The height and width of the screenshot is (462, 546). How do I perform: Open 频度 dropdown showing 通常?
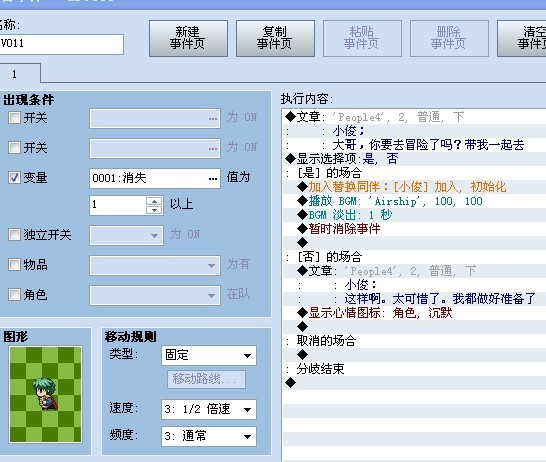pyautogui.click(x=209, y=436)
